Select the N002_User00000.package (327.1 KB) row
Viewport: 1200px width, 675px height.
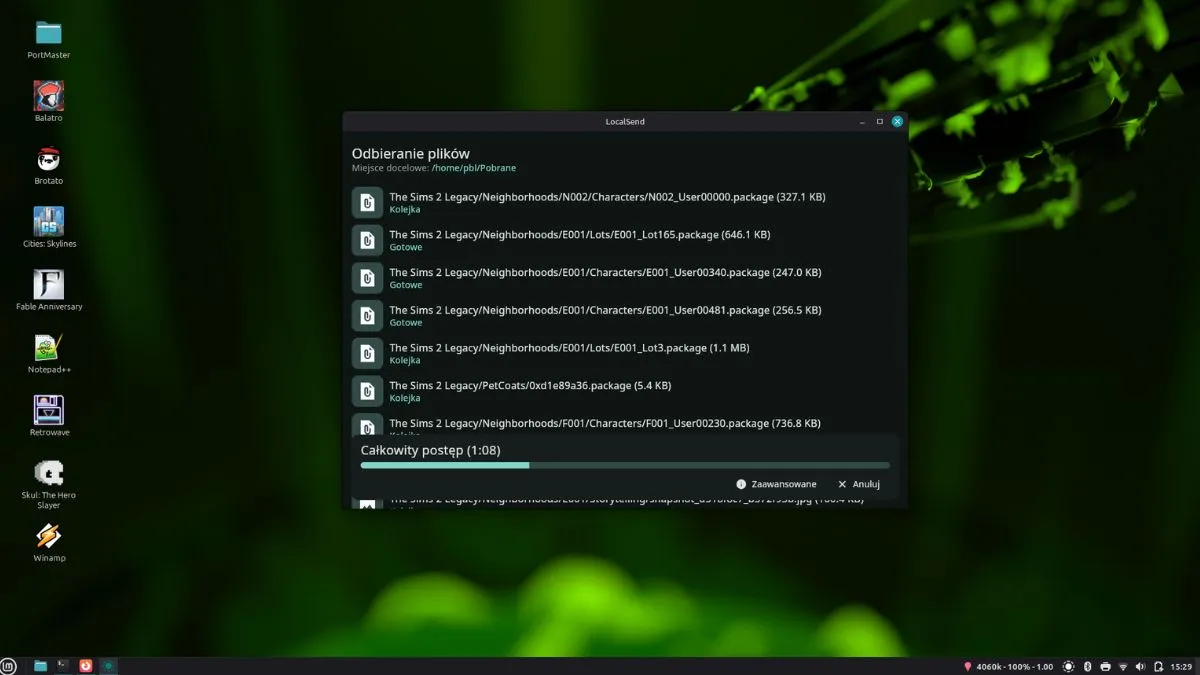(x=625, y=202)
